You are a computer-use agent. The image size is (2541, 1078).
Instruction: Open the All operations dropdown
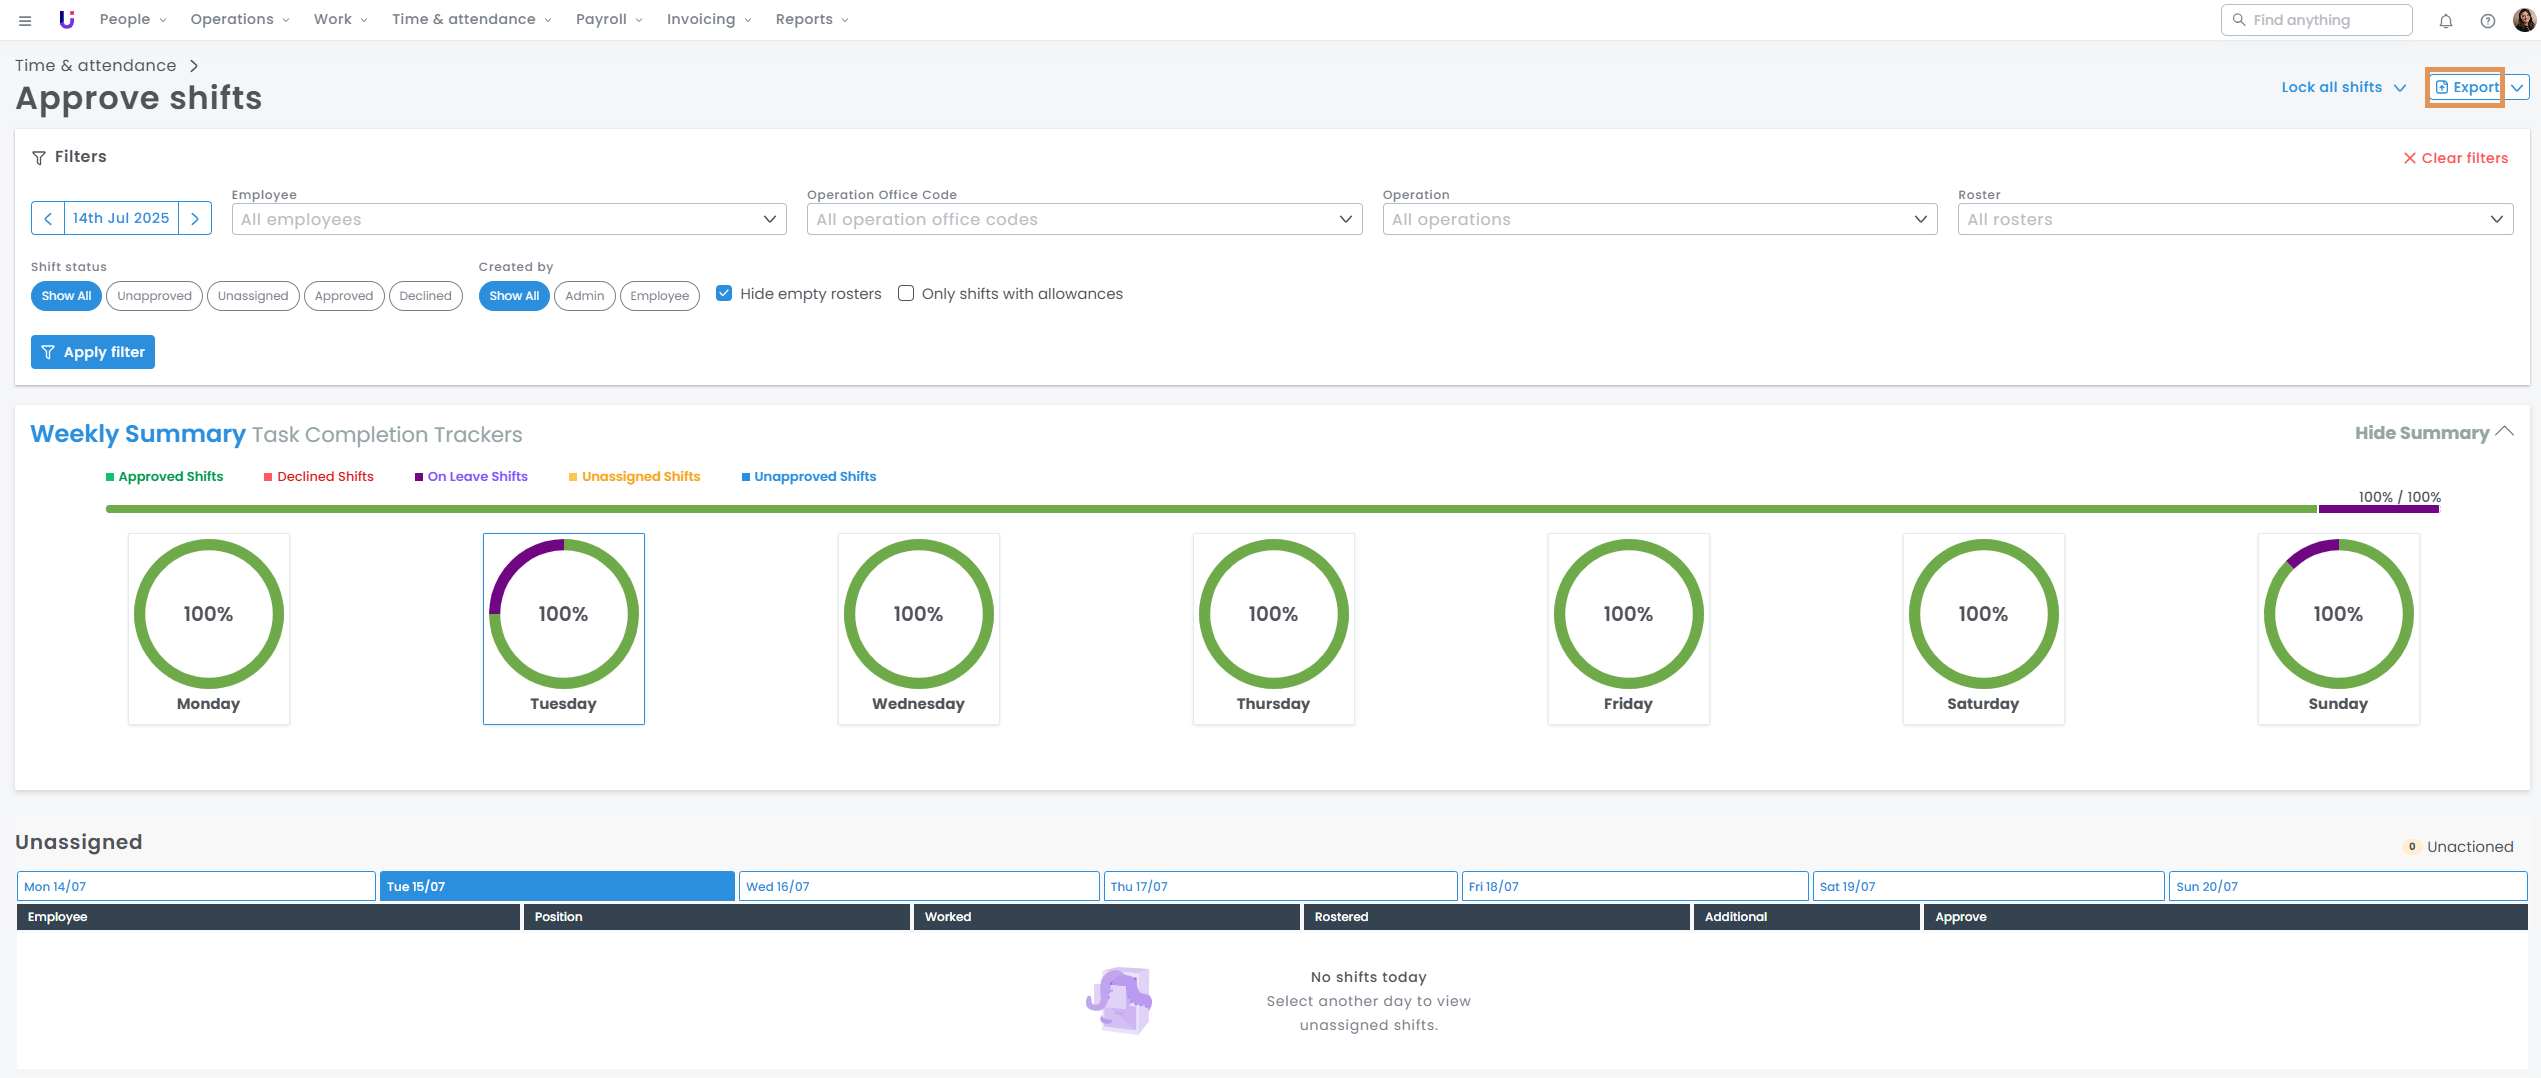(1659, 219)
